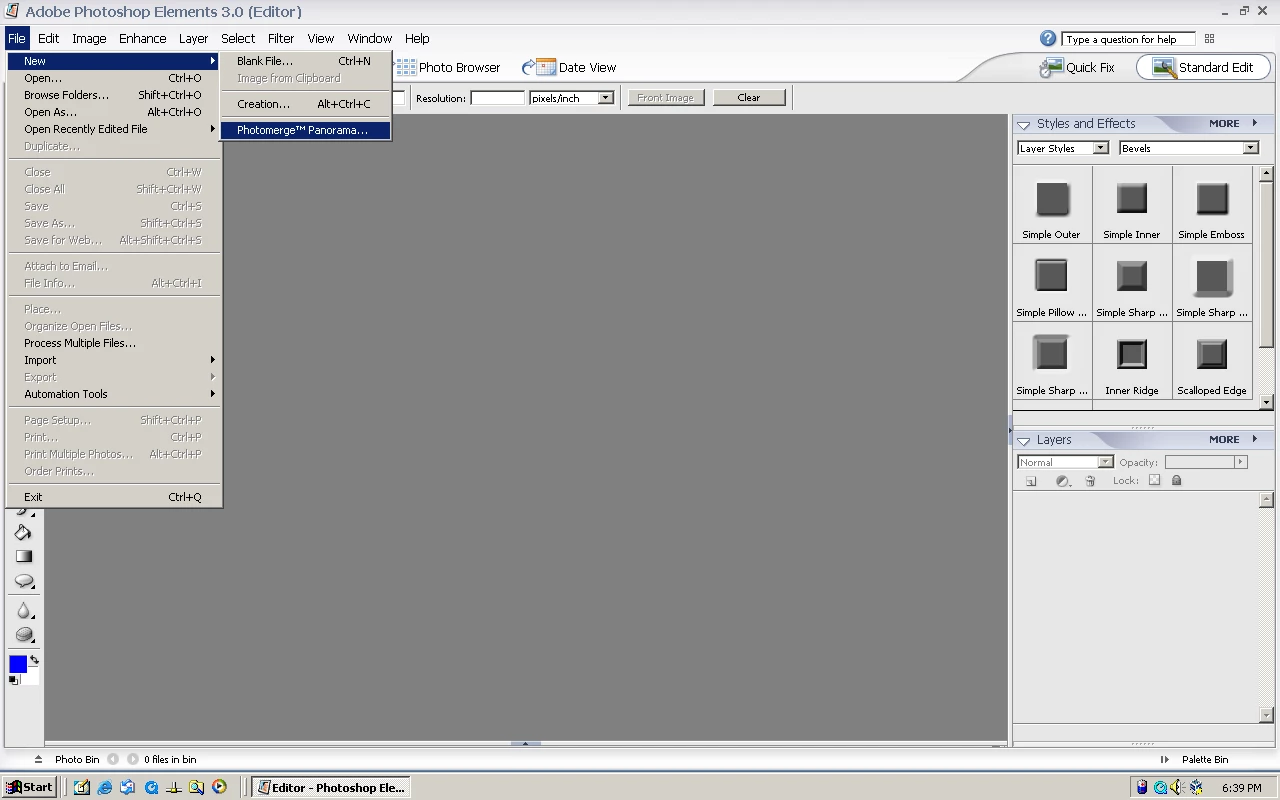Choose Blank File from New submenu
The height and width of the screenshot is (800, 1280).
pos(305,61)
